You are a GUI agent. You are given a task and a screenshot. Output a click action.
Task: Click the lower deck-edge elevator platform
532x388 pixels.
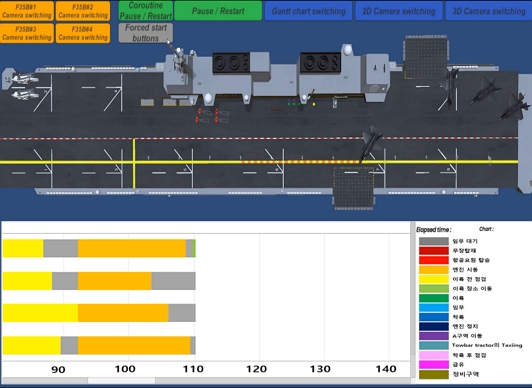pyautogui.click(x=354, y=187)
